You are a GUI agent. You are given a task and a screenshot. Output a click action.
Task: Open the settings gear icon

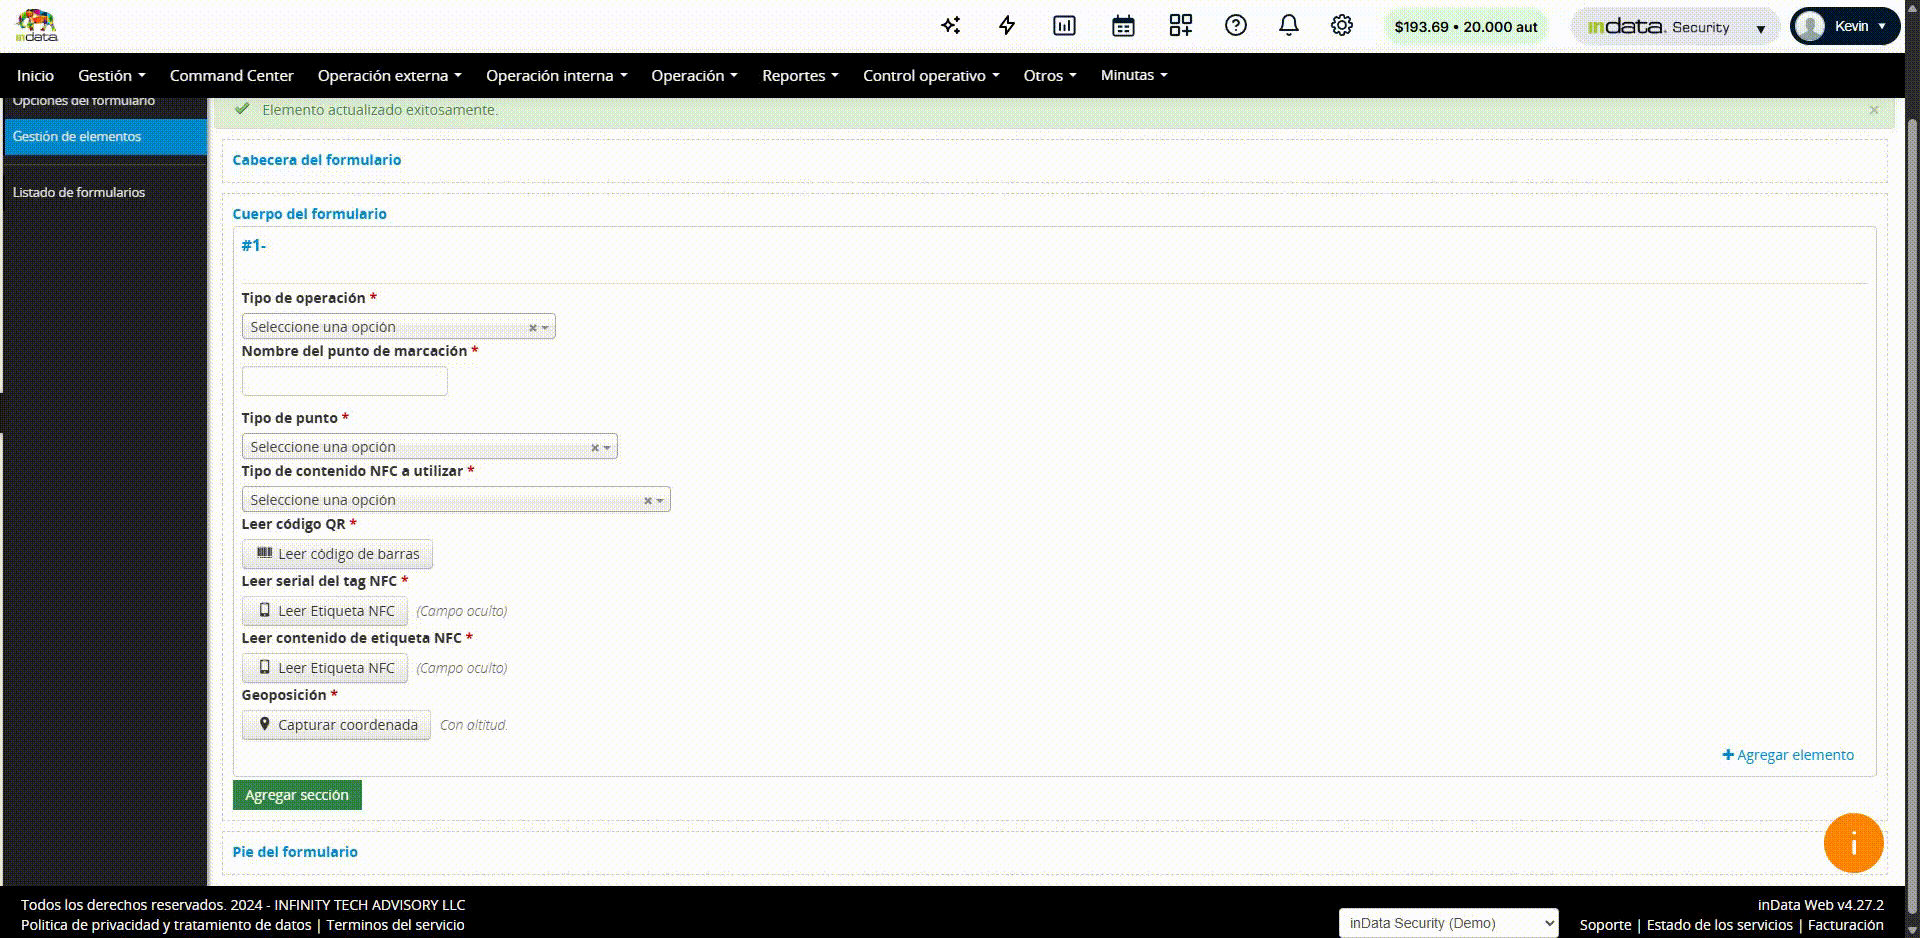point(1342,26)
